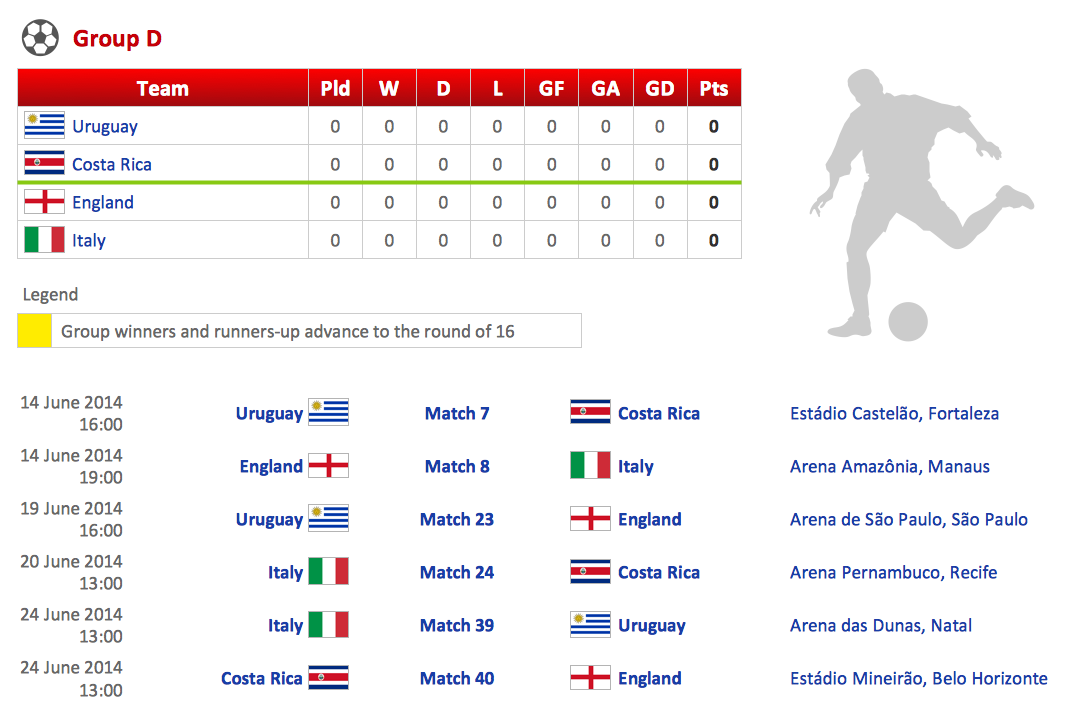The image size is (1075, 710).
Task: Click the soccer ball icon beside Group D
Action: click(x=40, y=39)
